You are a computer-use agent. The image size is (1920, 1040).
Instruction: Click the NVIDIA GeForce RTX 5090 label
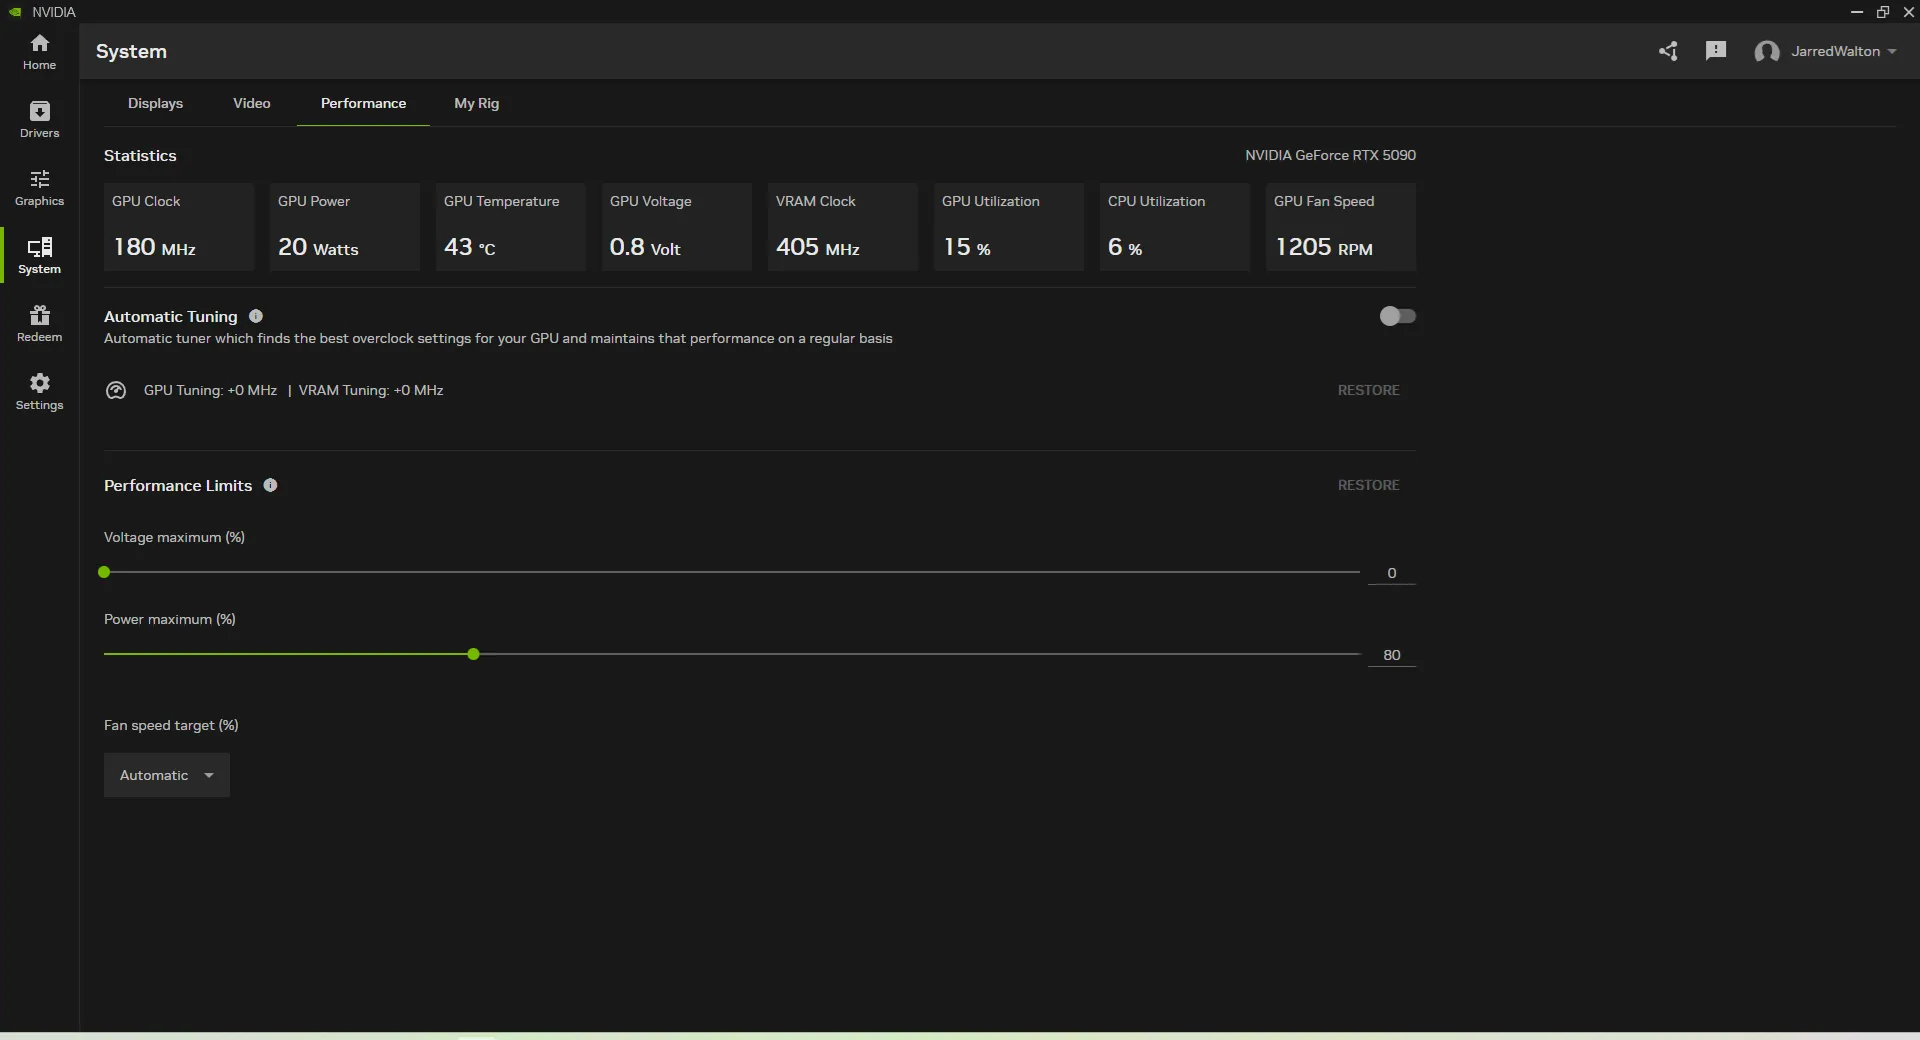1330,155
